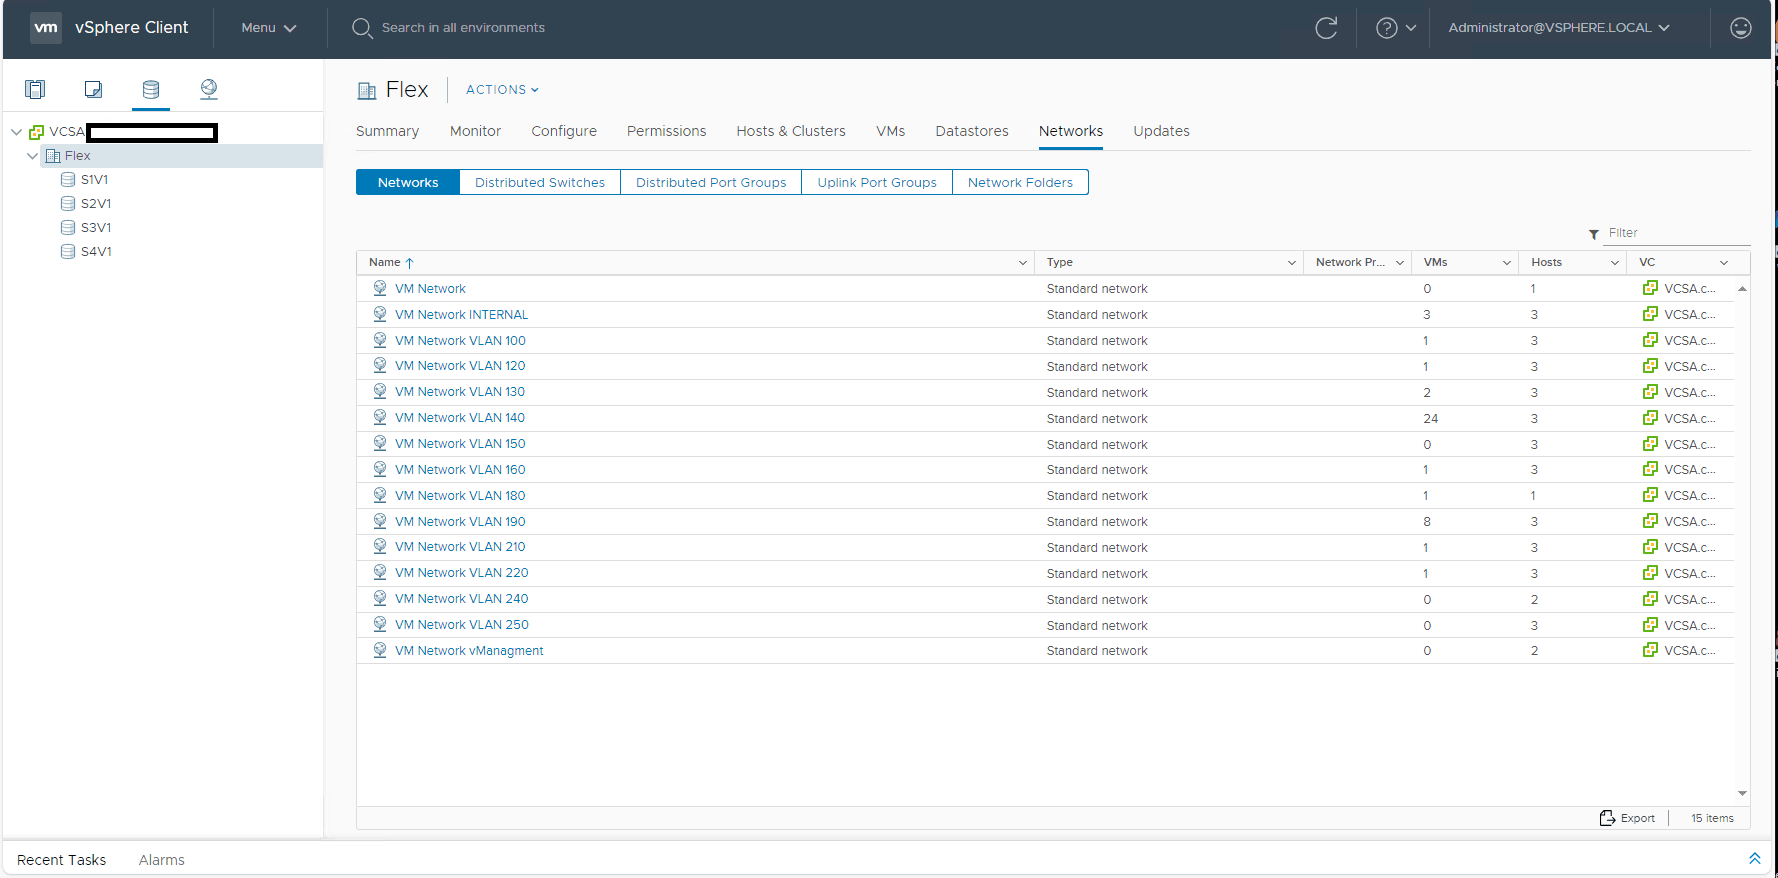Screen dimensions: 1778x878
Task: Open the Administrator@VSPHERE.LOCAL user menu
Action: [x=1559, y=28]
